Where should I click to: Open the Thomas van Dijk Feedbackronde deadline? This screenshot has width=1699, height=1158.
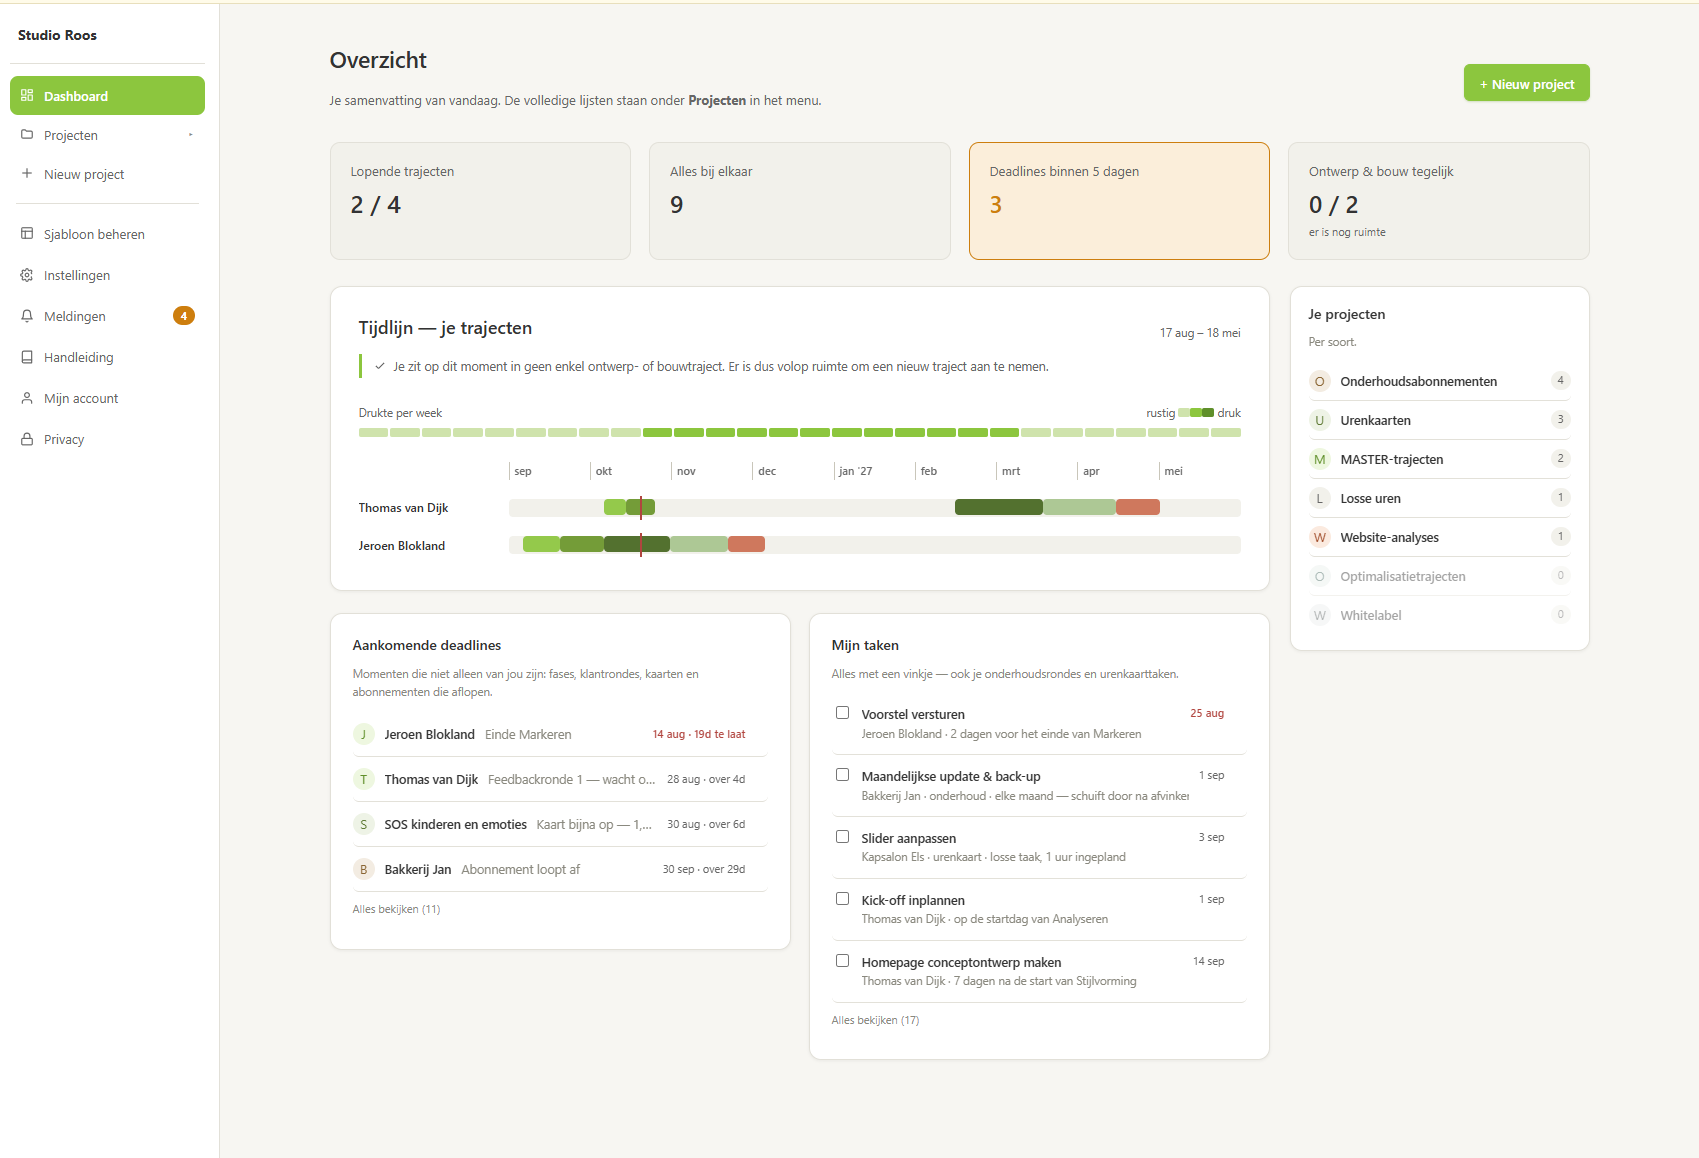560,779
